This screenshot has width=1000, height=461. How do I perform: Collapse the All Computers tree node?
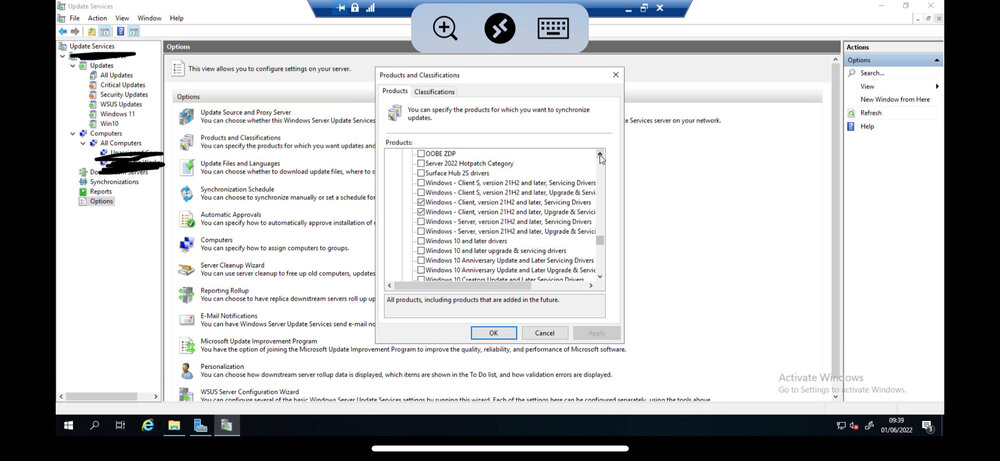[x=83, y=143]
